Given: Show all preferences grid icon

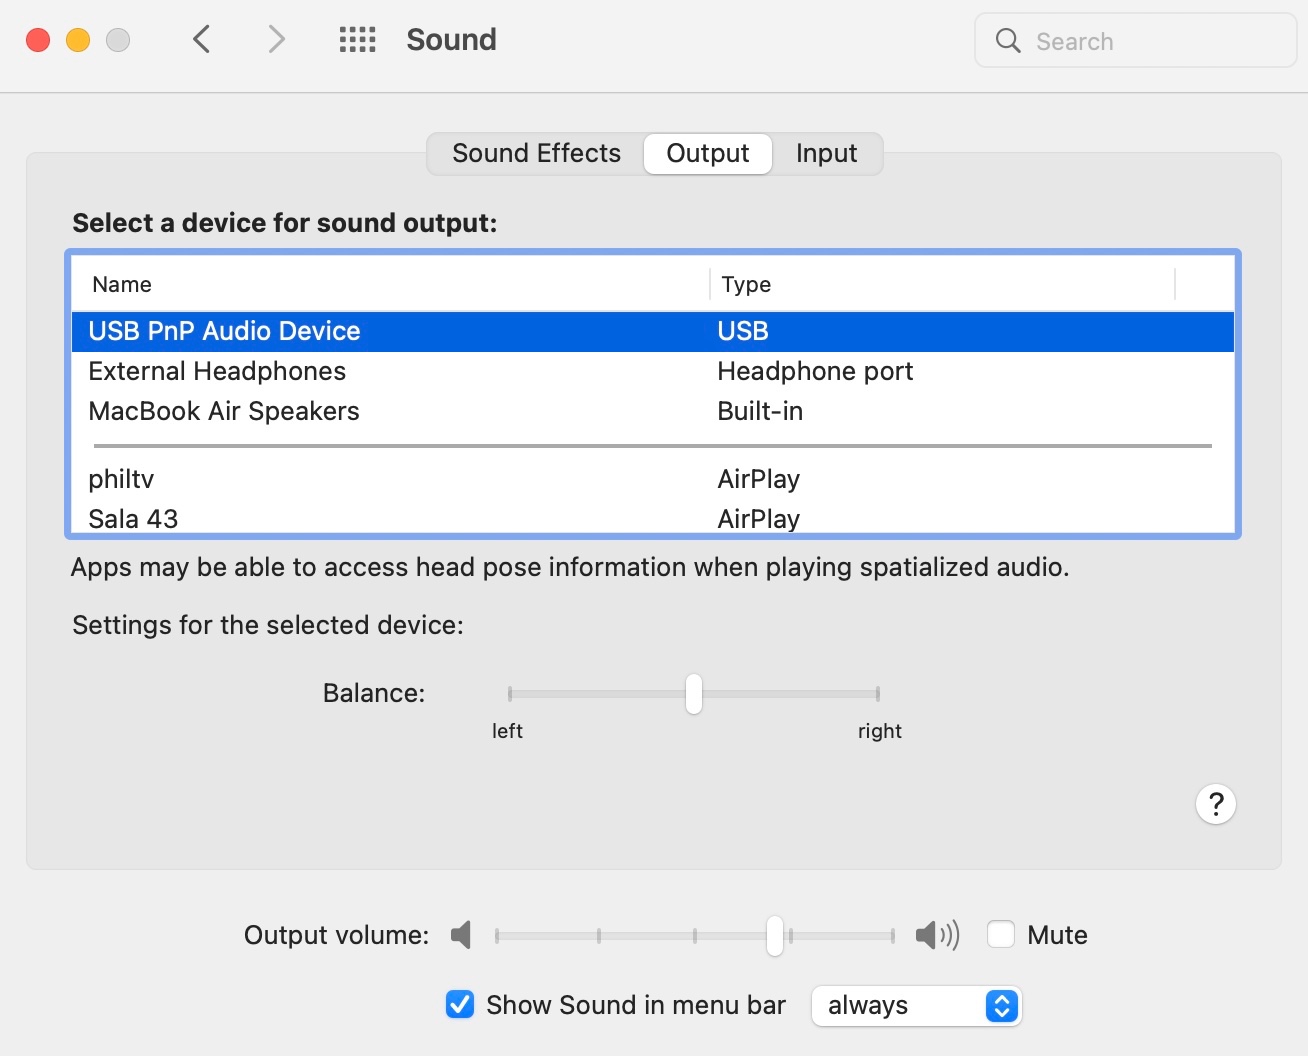Looking at the screenshot, I should [x=357, y=40].
